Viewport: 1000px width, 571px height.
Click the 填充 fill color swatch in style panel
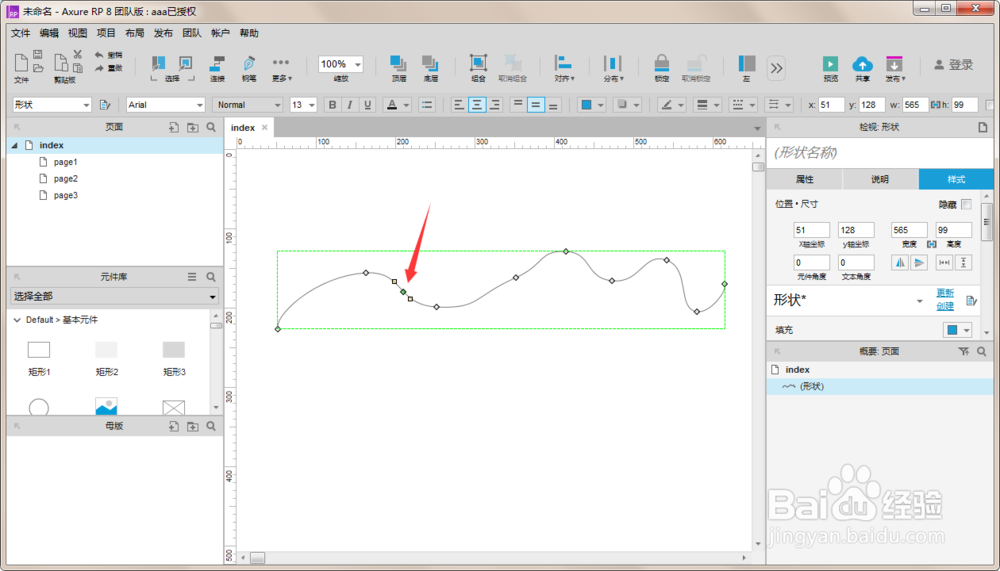[x=952, y=330]
